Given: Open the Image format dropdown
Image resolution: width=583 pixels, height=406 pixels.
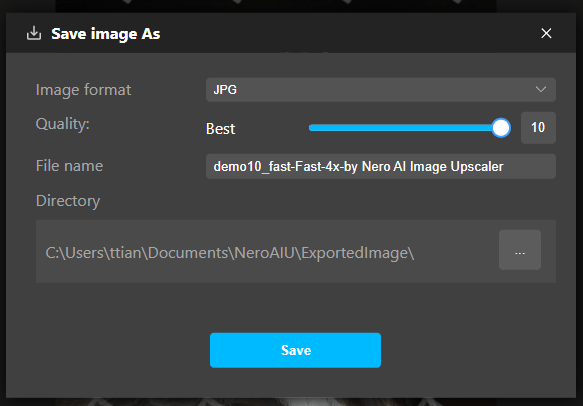Looking at the screenshot, I should pos(381,90).
